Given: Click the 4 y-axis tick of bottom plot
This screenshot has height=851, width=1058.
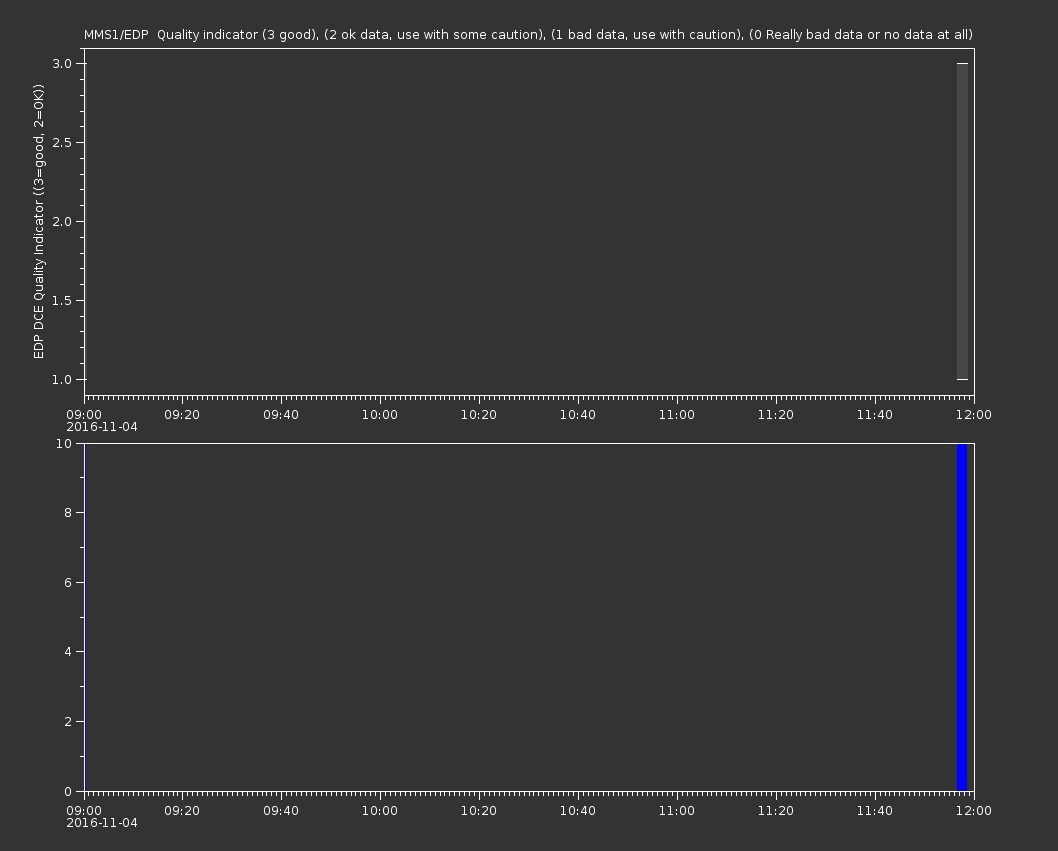Looking at the screenshot, I should [67, 651].
